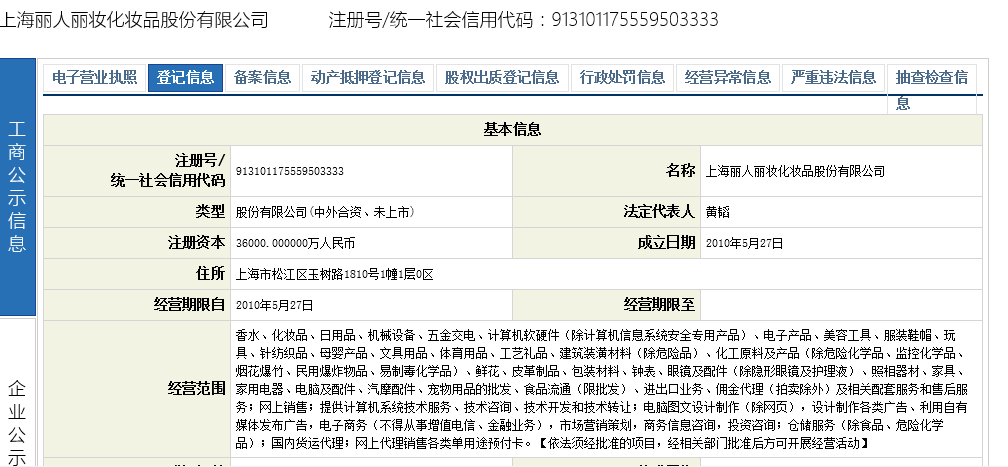
Task: Open the 严重违法信息 tab
Action: [x=833, y=78]
